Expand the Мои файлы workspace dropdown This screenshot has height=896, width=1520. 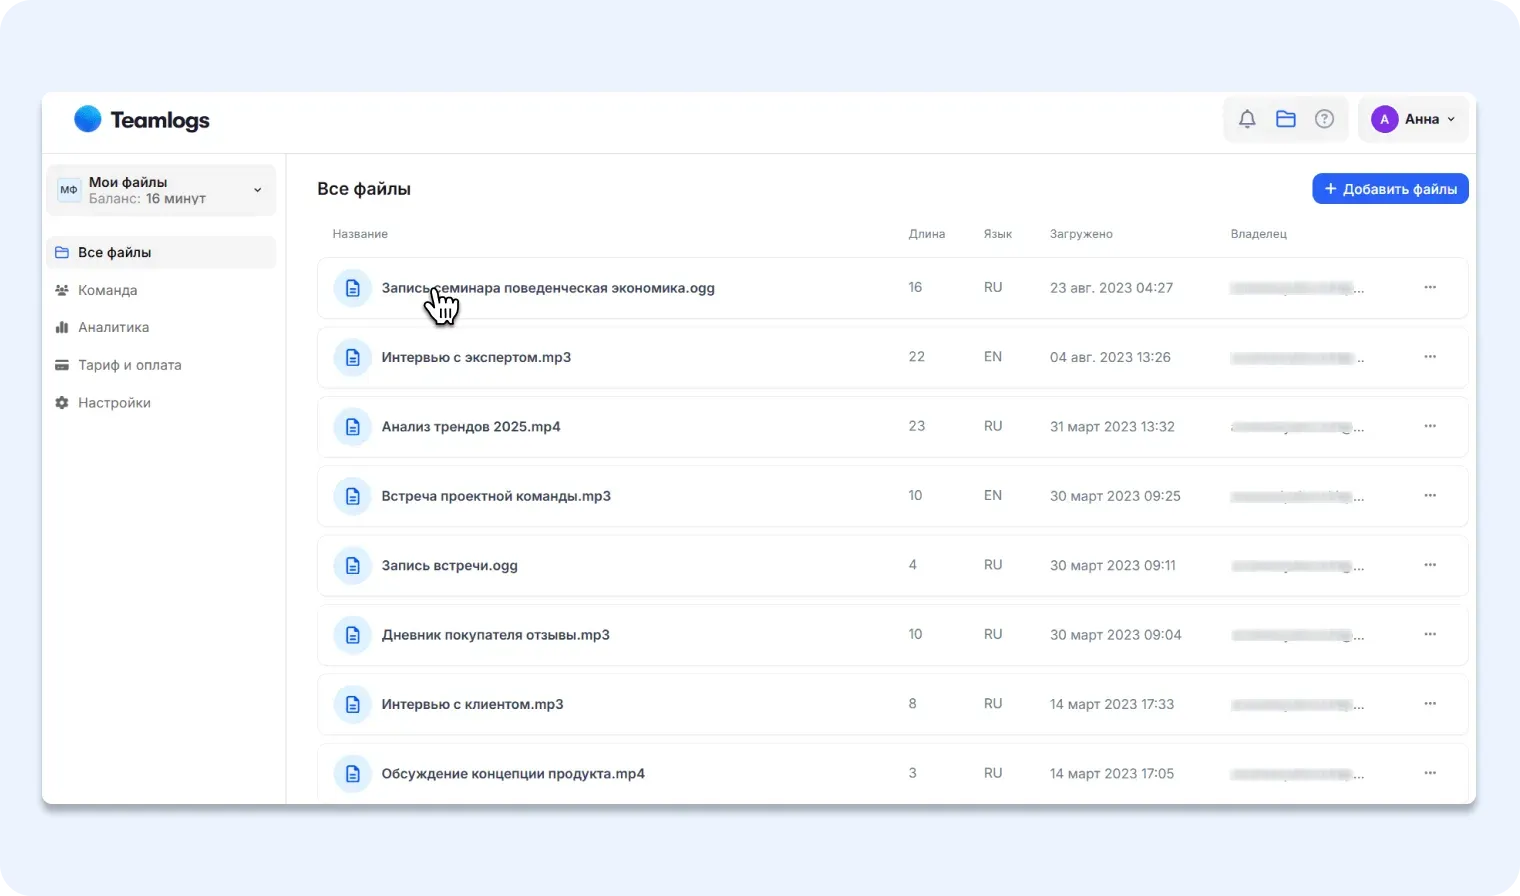pyautogui.click(x=161, y=190)
